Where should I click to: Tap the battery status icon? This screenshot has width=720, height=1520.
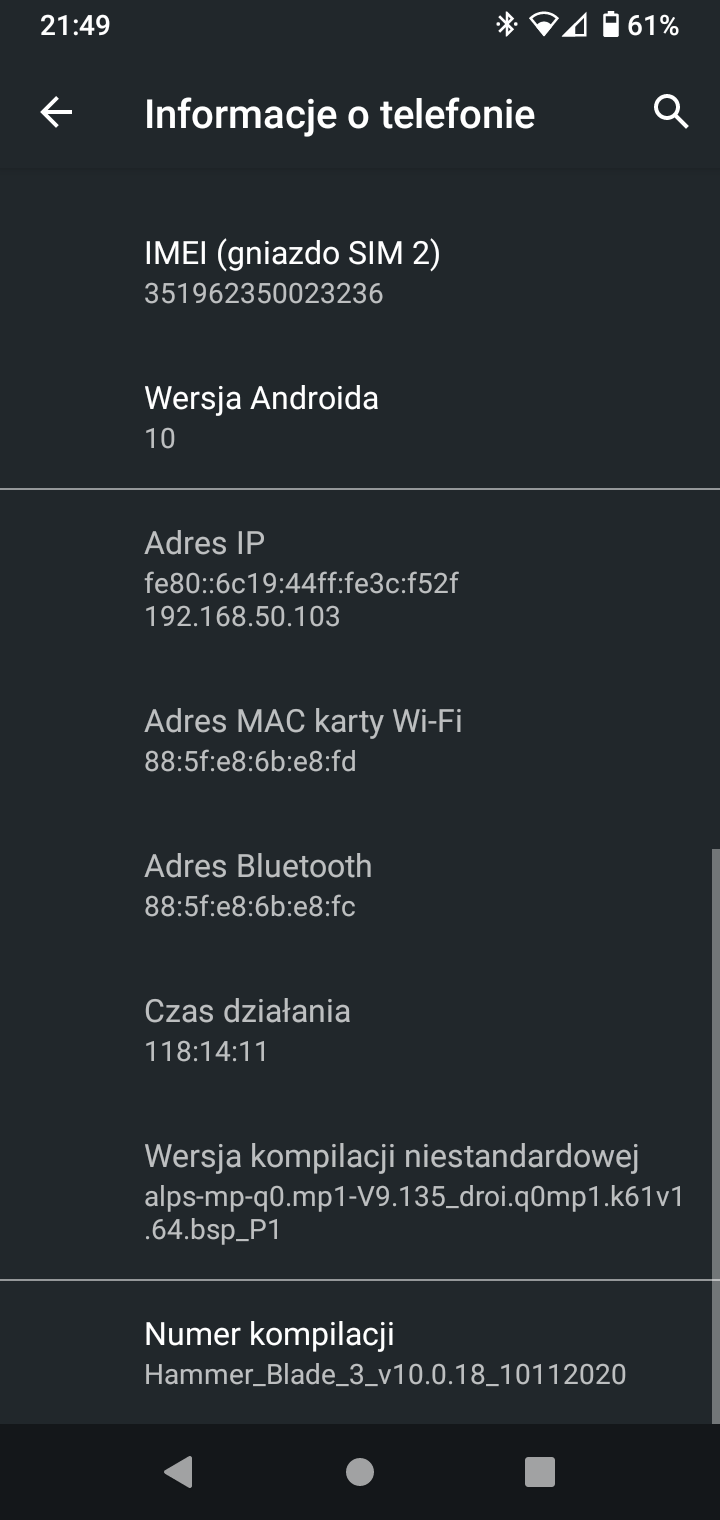point(610,25)
